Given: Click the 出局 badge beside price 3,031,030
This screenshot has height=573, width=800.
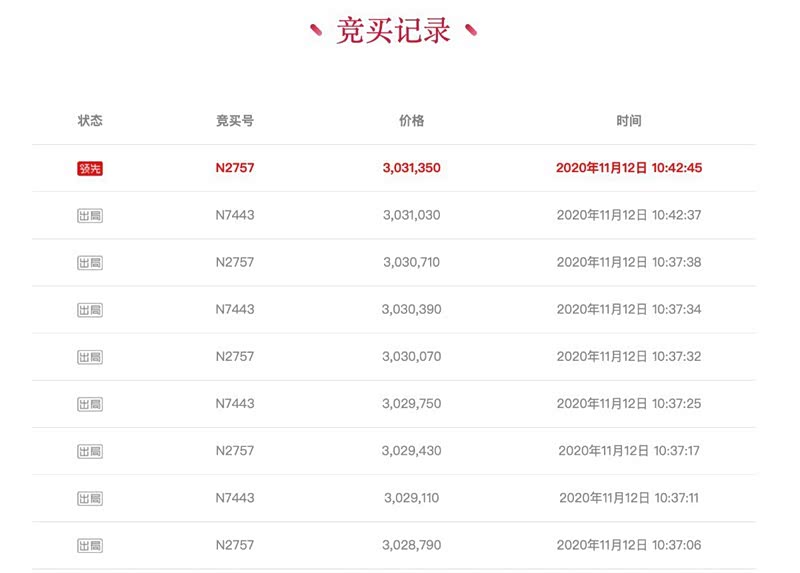Looking at the screenshot, I should coord(90,215).
